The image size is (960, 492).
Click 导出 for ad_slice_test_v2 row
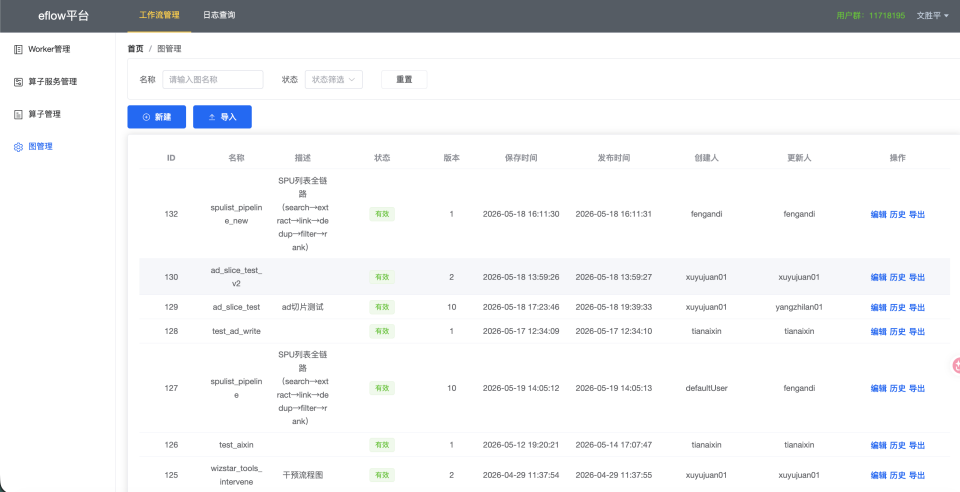[x=917, y=277]
